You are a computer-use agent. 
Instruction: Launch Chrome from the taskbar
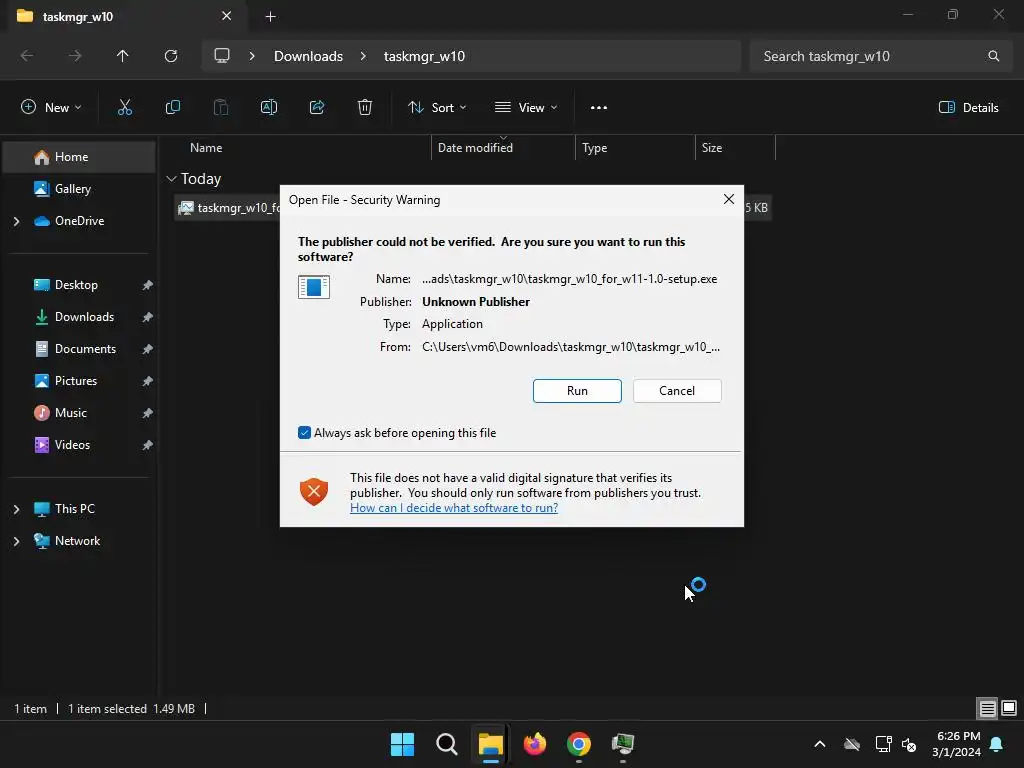point(579,744)
